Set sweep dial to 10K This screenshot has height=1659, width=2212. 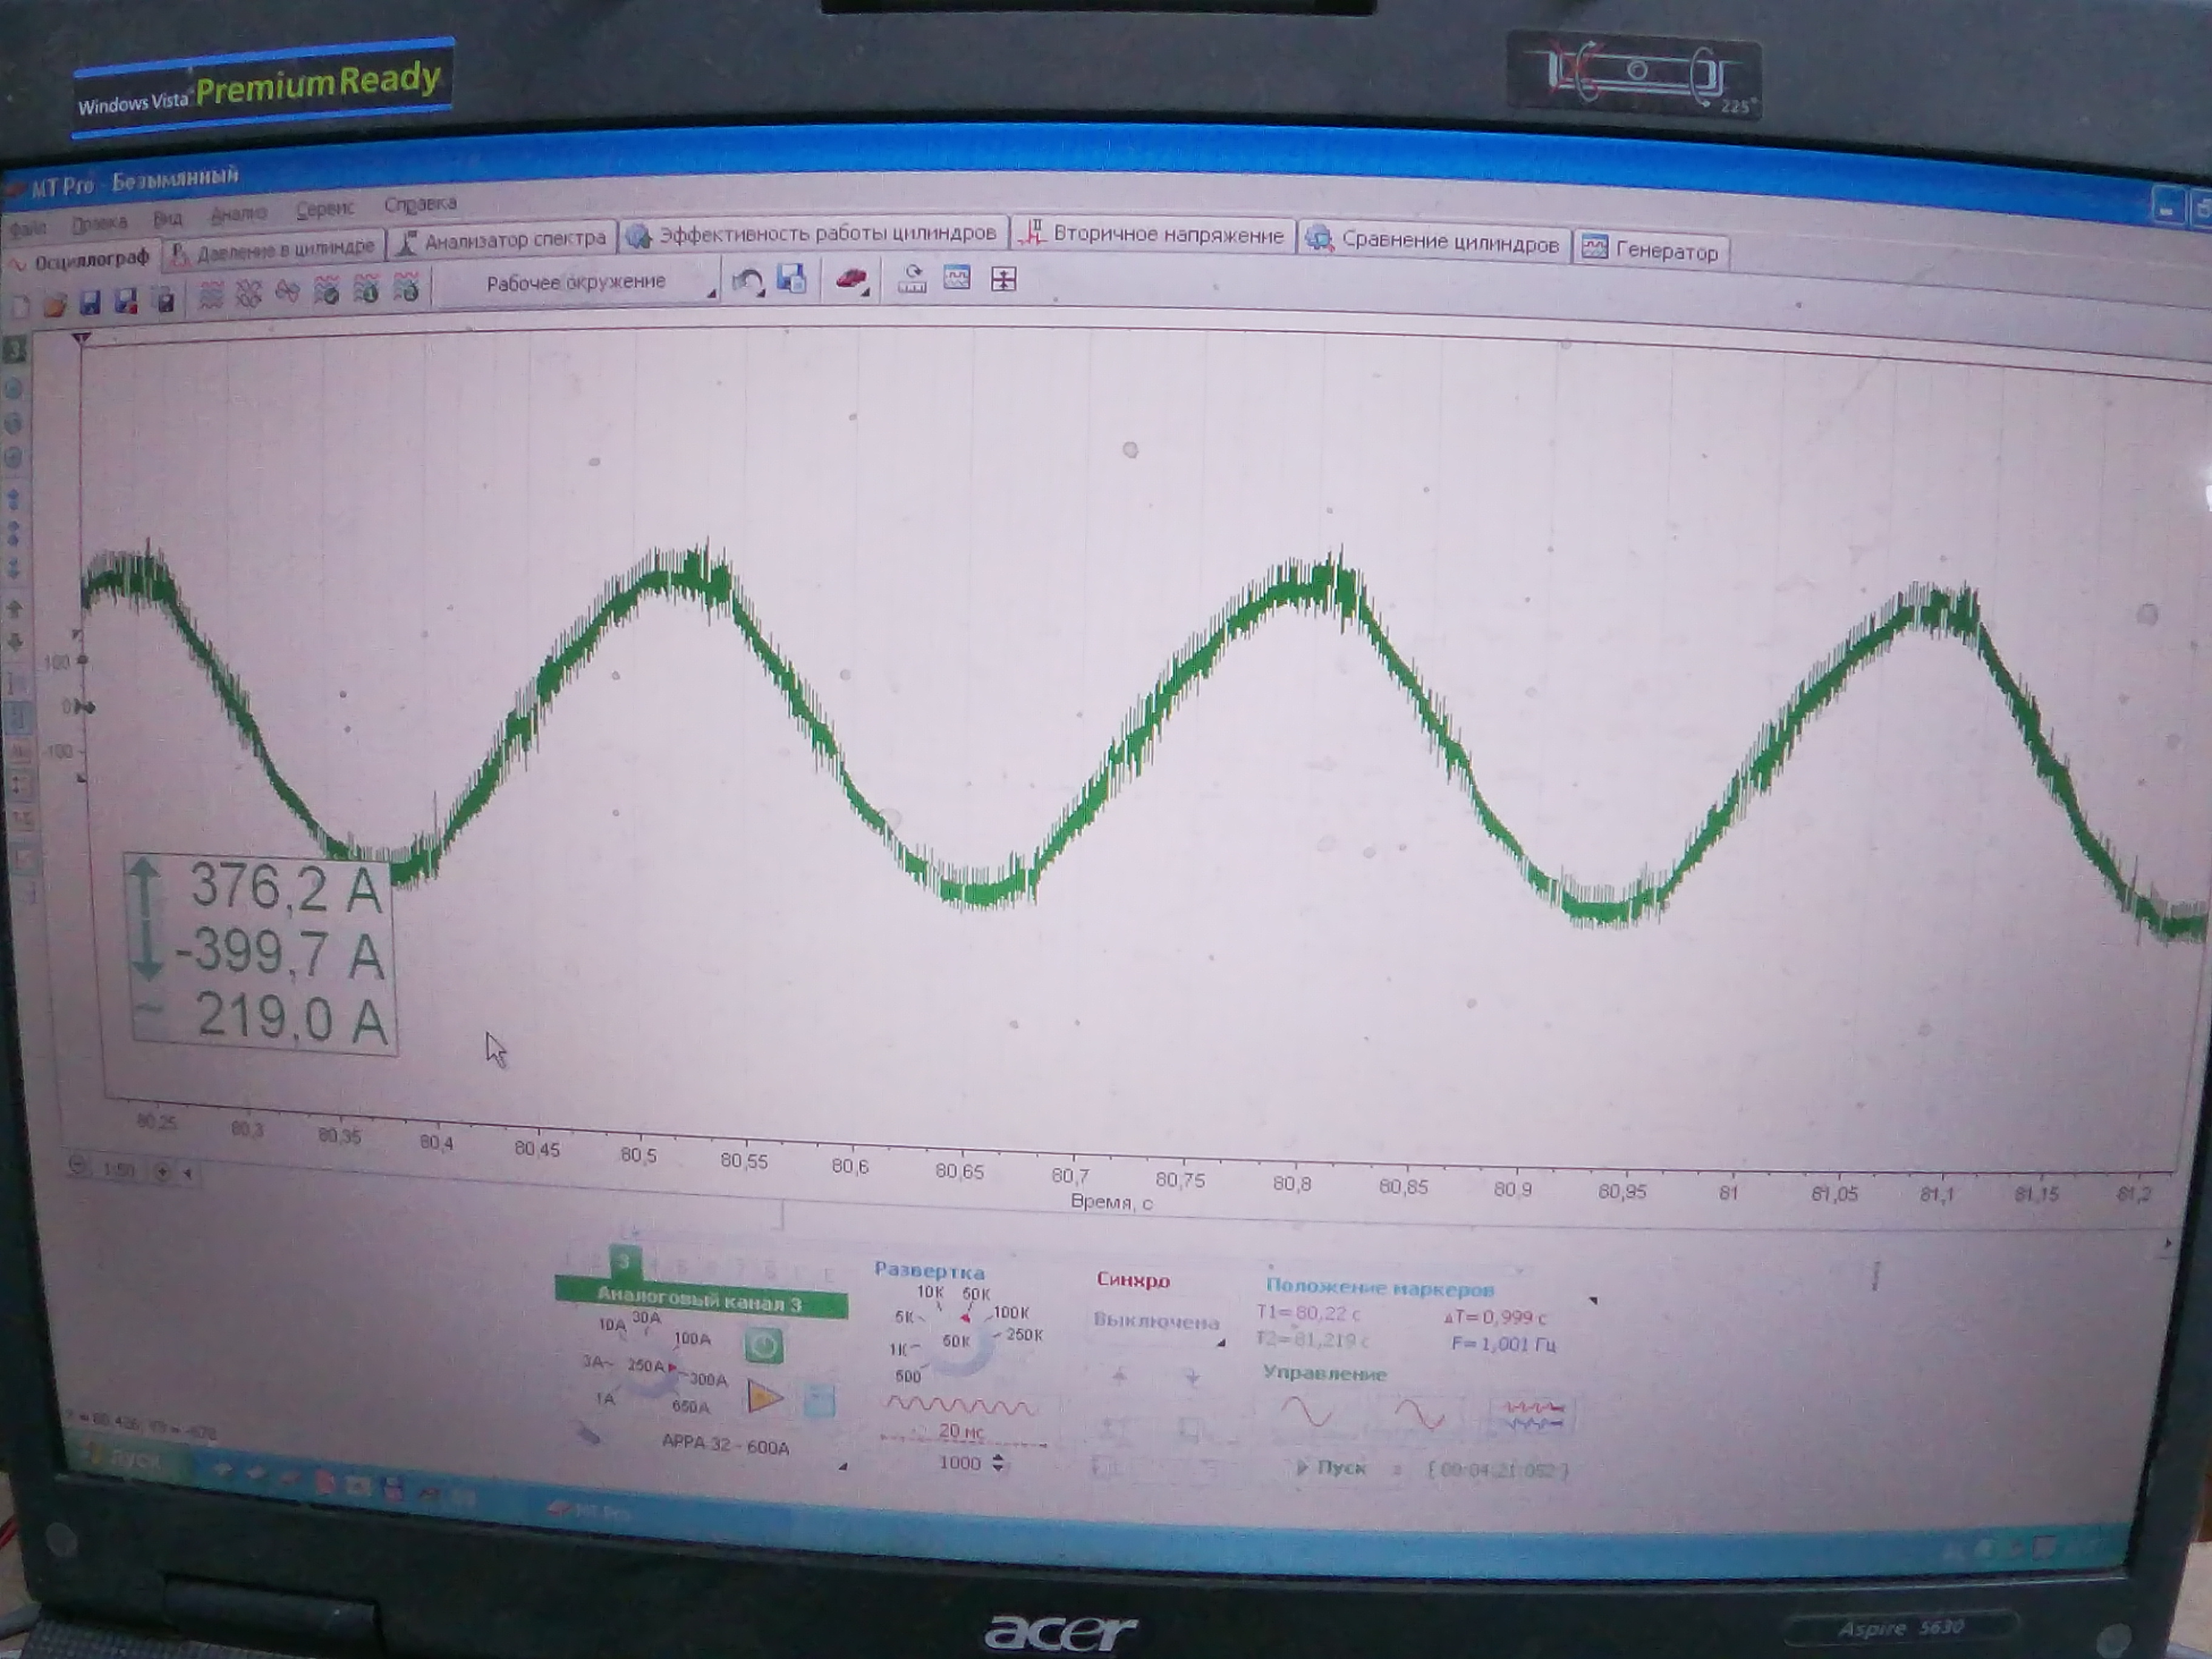(x=930, y=1292)
